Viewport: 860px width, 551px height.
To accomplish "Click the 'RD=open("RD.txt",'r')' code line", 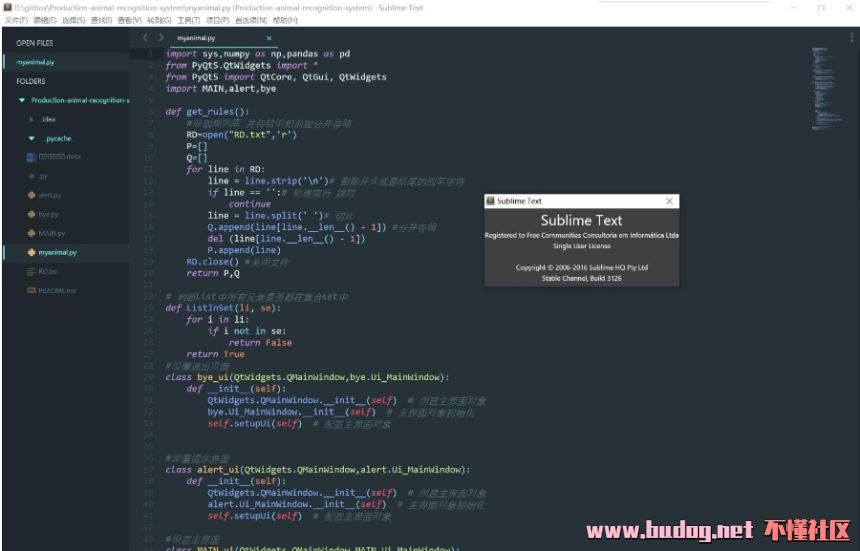I will (x=241, y=134).
